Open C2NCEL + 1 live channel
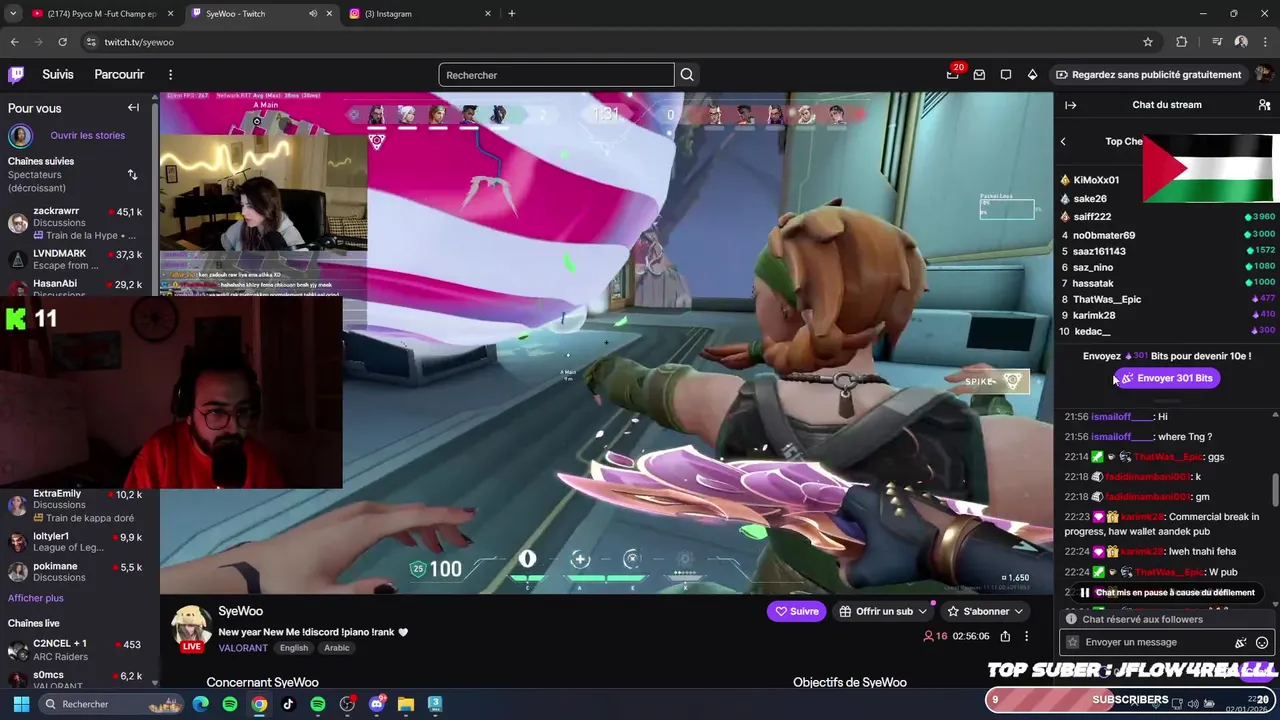This screenshot has height=720, width=1280. tap(76, 650)
